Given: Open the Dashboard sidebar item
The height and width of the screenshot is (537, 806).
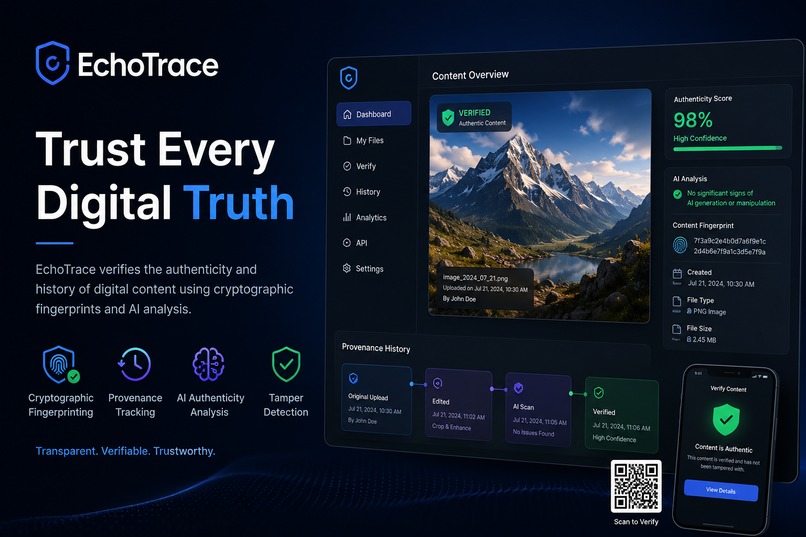Looking at the screenshot, I should [374, 114].
